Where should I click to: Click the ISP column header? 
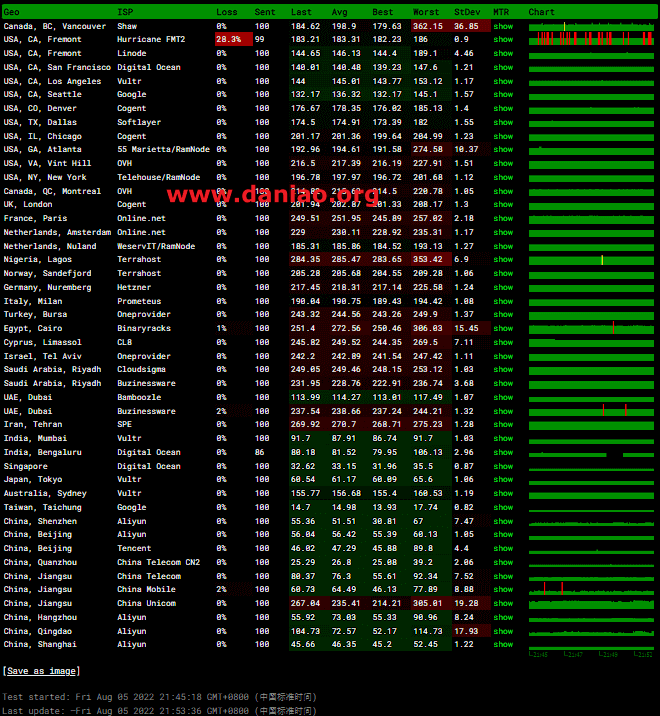click(125, 12)
